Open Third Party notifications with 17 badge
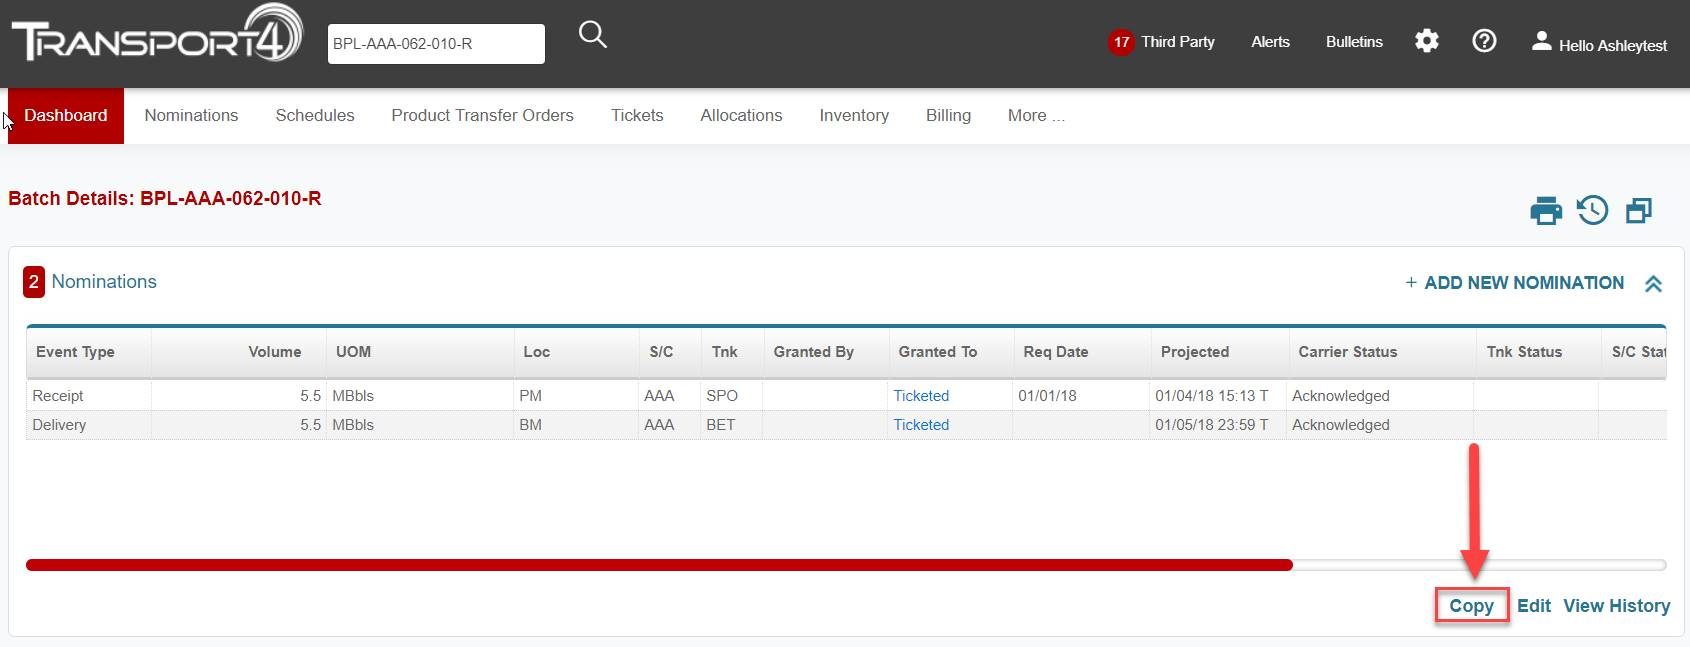Image resolution: width=1690 pixels, height=647 pixels. pyautogui.click(x=1162, y=42)
